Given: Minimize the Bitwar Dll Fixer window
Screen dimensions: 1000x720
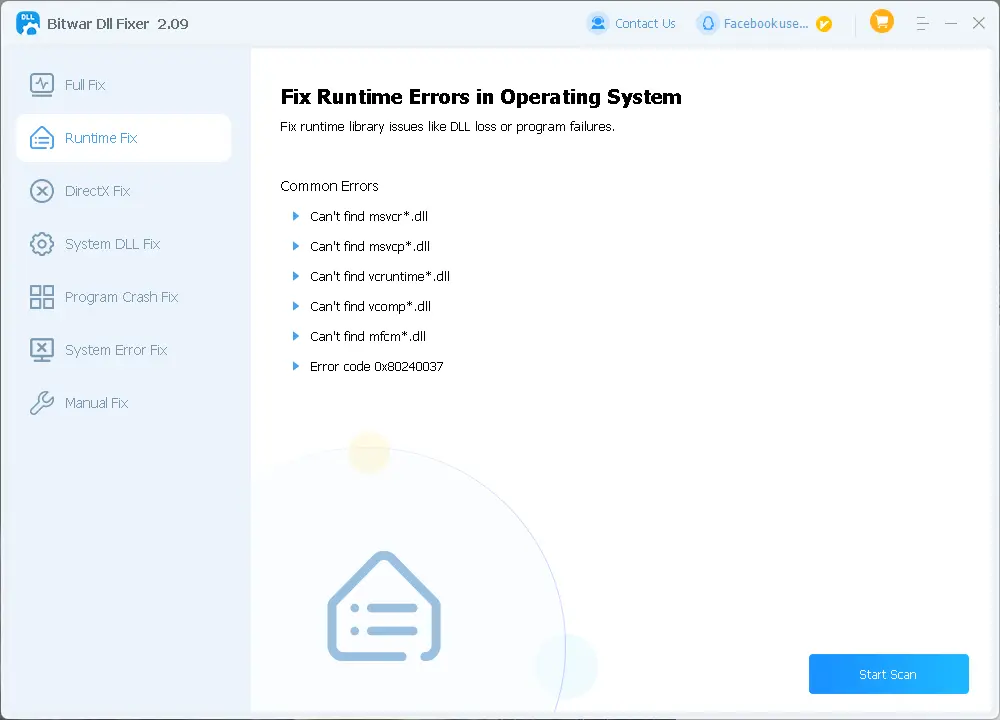Looking at the screenshot, I should tap(951, 23).
